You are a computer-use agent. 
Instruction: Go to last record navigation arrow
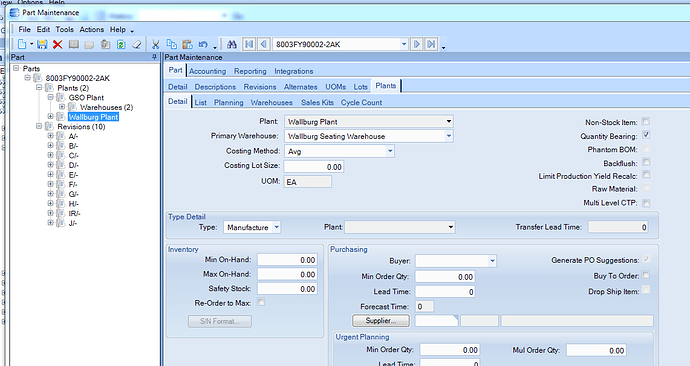click(x=431, y=44)
